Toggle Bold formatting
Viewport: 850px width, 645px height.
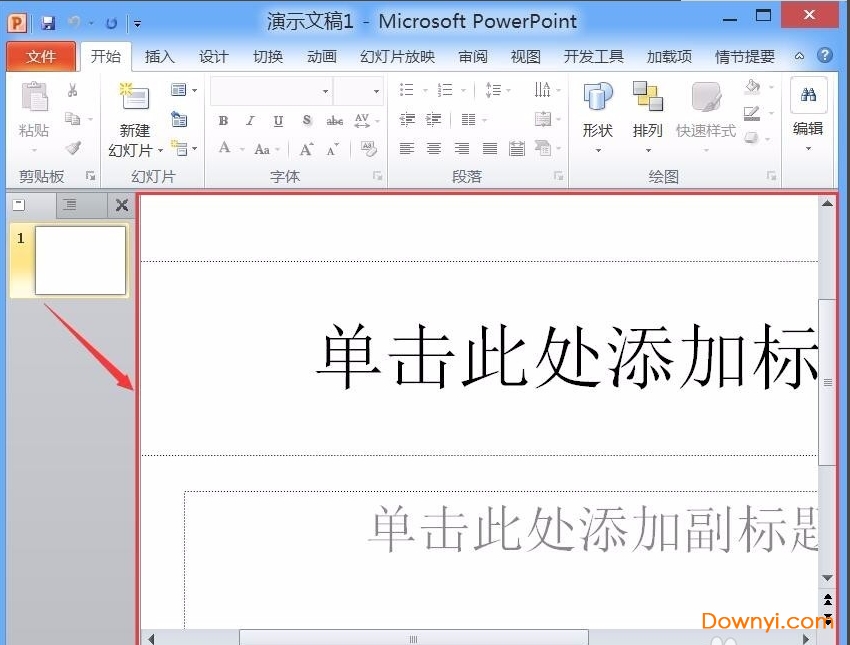click(224, 121)
